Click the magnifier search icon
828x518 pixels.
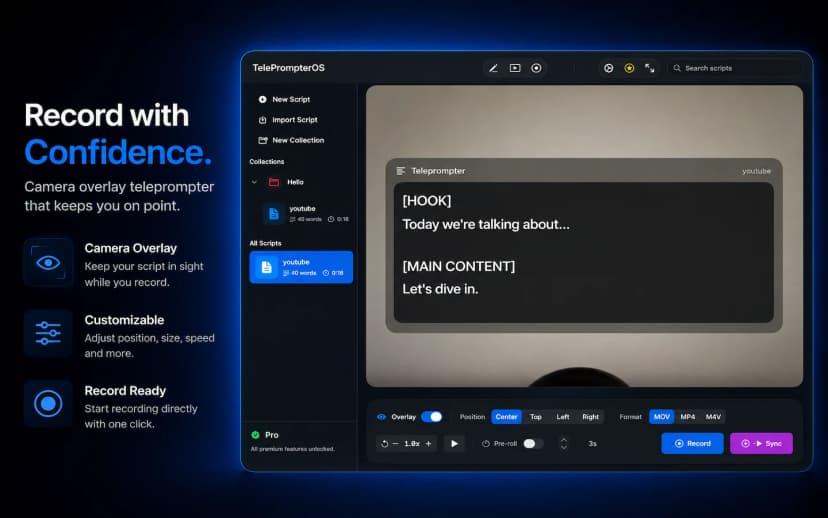(677, 68)
